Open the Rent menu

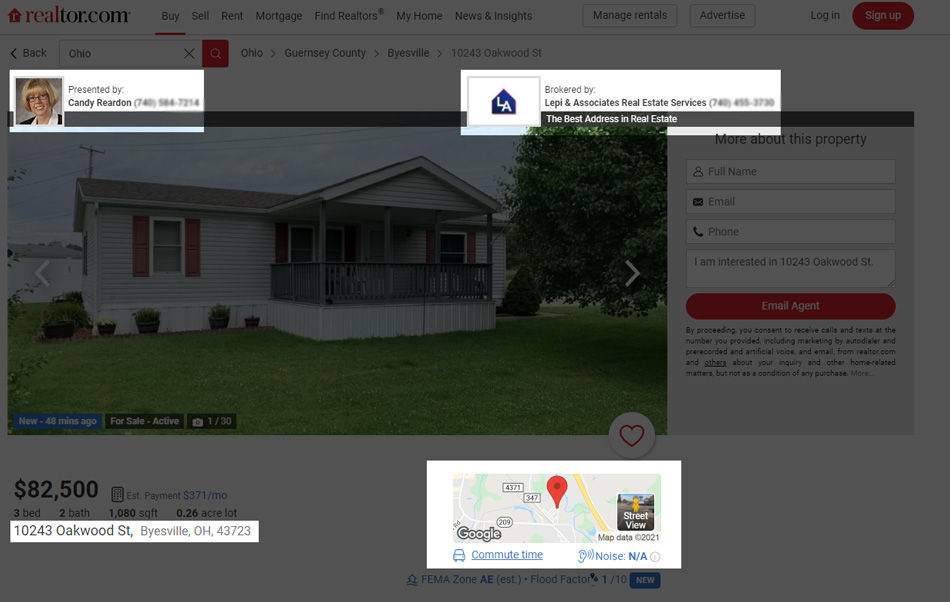tap(232, 16)
